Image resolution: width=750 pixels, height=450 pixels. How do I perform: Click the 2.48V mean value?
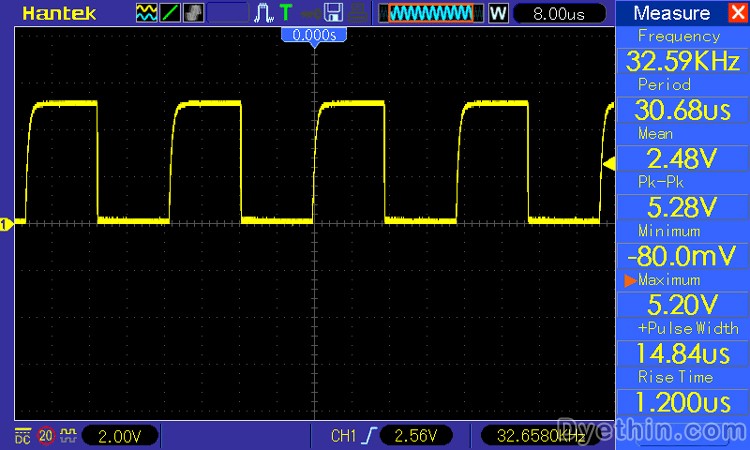[x=683, y=158]
